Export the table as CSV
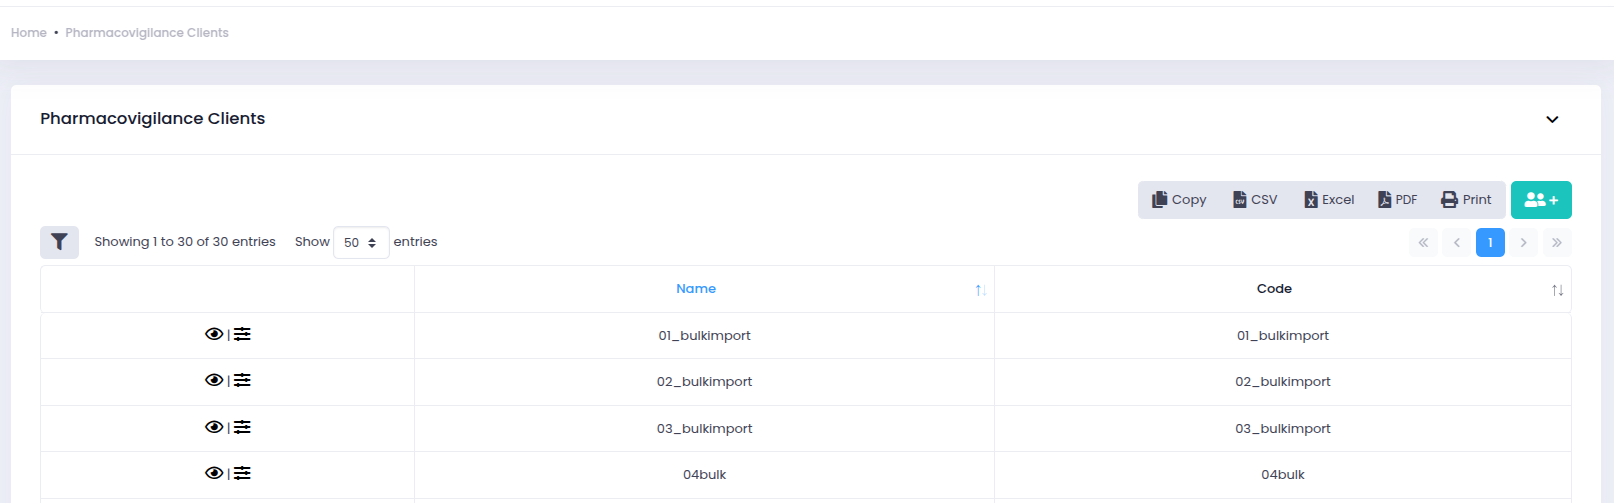Image resolution: width=1614 pixels, height=503 pixels. pyautogui.click(x=1255, y=200)
